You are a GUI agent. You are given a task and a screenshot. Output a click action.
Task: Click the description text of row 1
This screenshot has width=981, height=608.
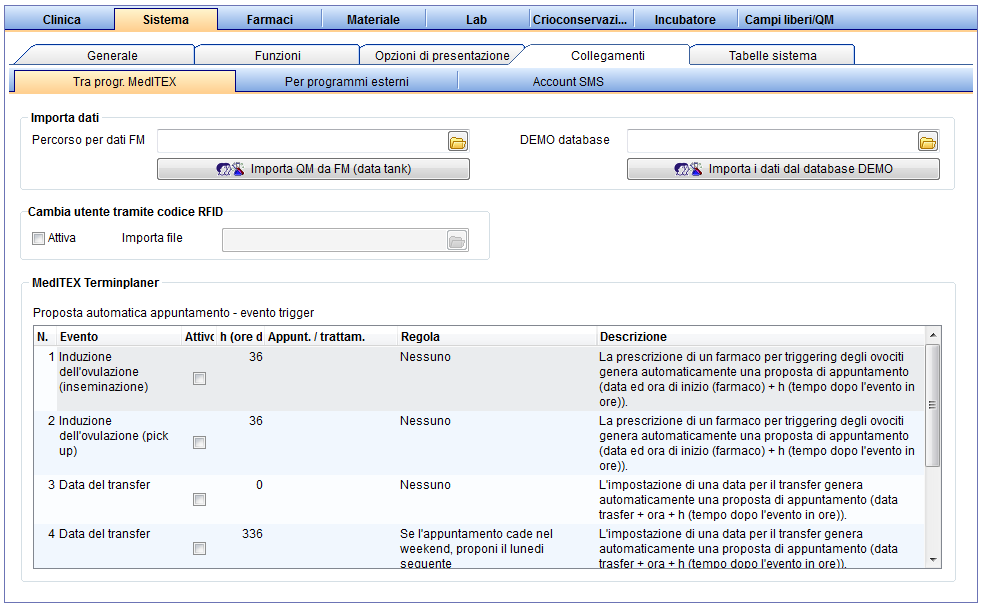click(757, 379)
